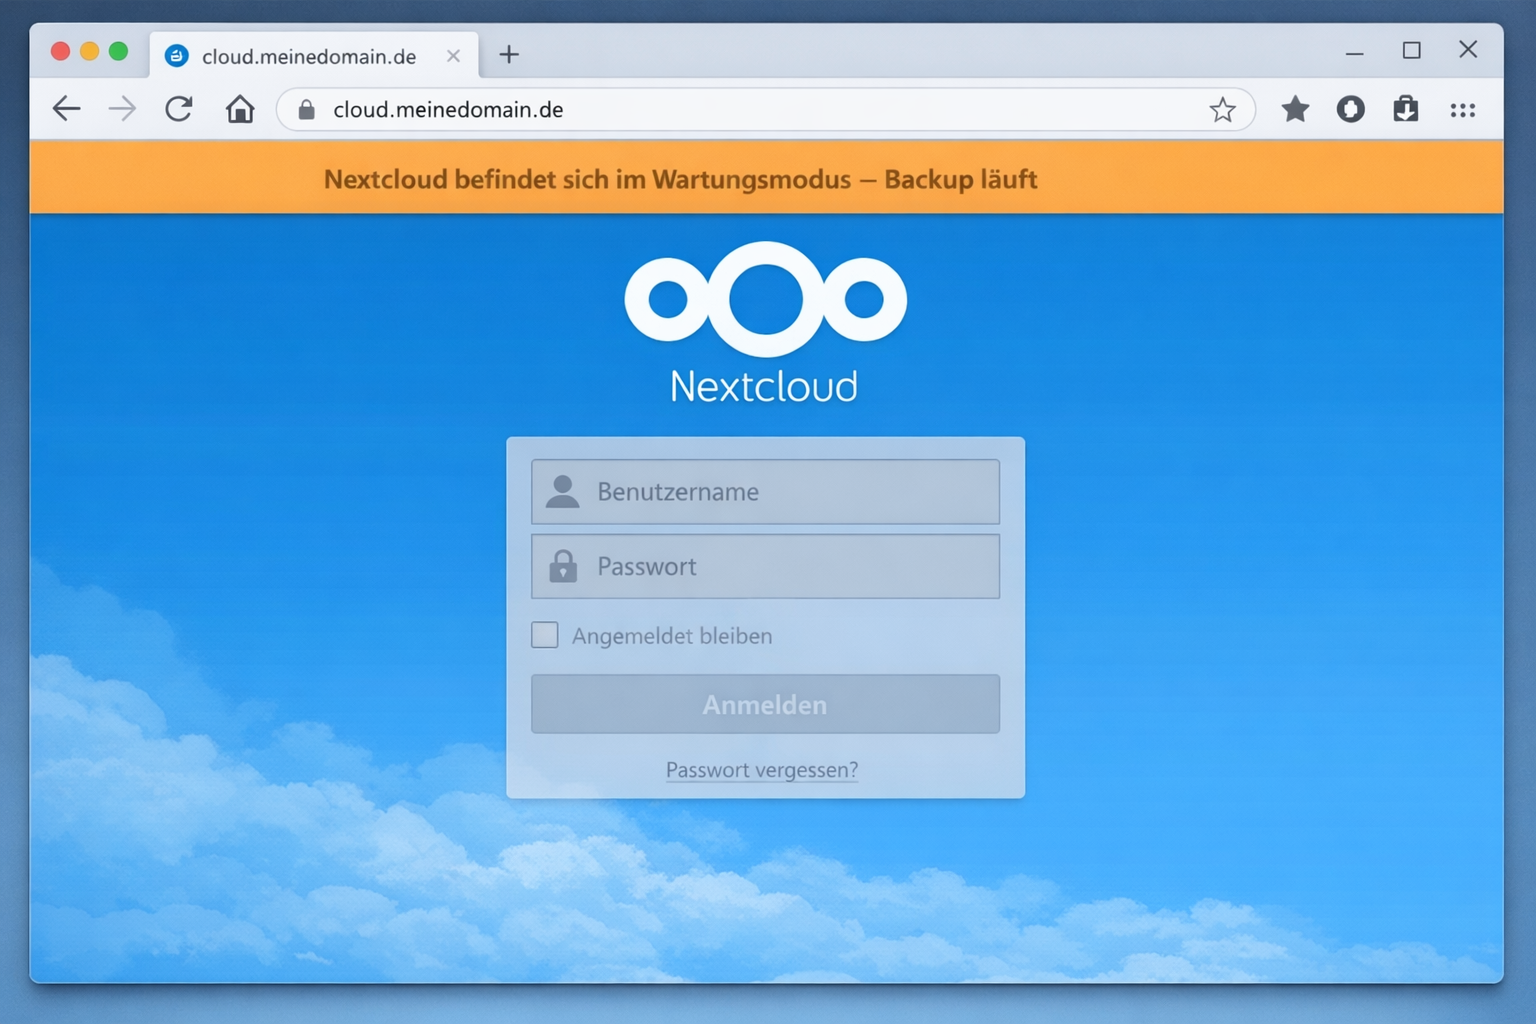The width and height of the screenshot is (1536, 1024).
Task: Click the bookmarks star next to the toolbar
Action: [x=1295, y=109]
